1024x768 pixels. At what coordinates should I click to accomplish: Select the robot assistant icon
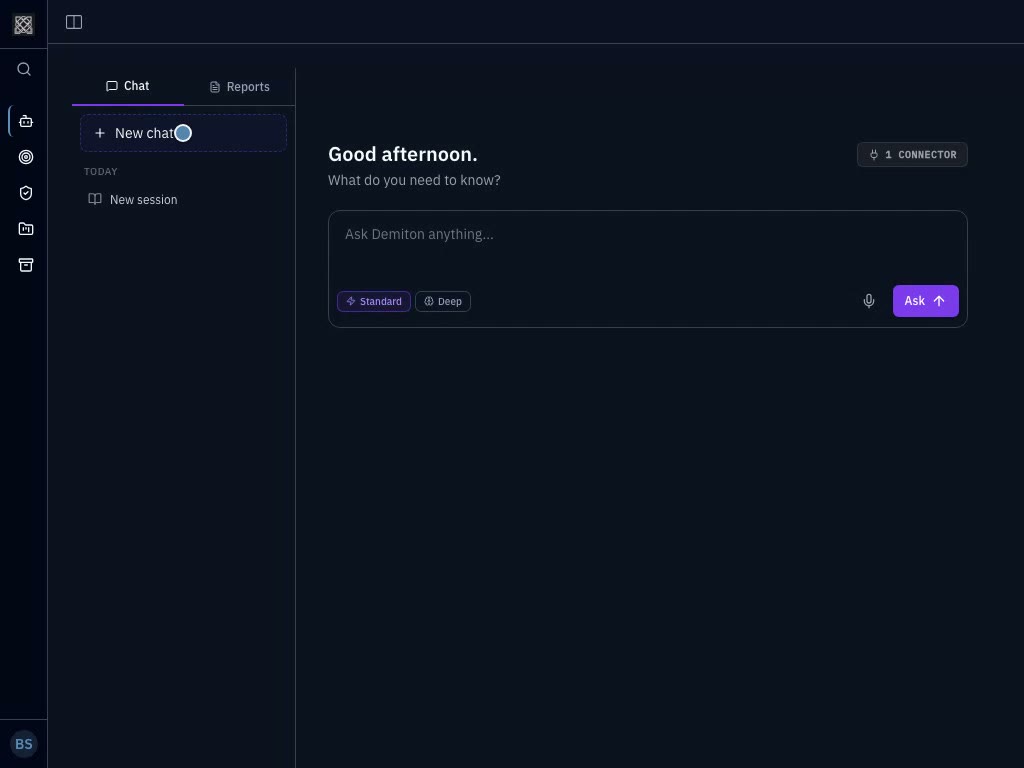point(26,121)
